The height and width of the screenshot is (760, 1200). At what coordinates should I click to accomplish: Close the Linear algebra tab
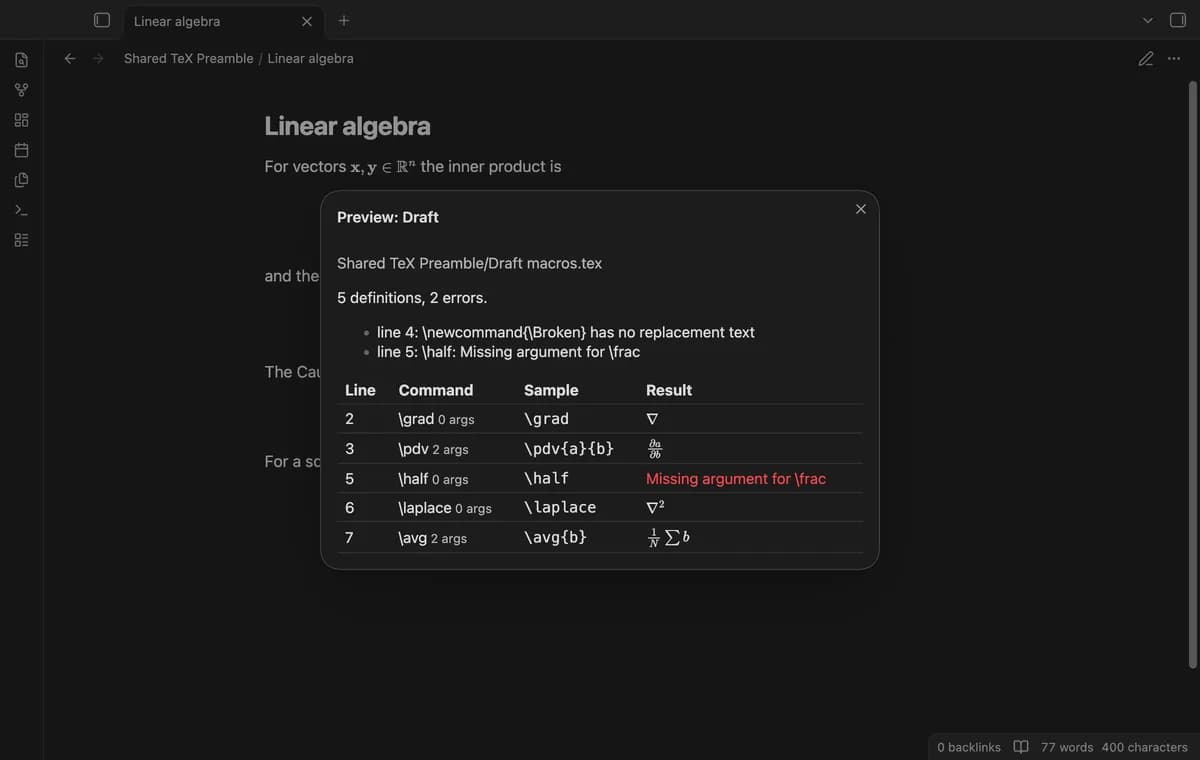(x=307, y=21)
